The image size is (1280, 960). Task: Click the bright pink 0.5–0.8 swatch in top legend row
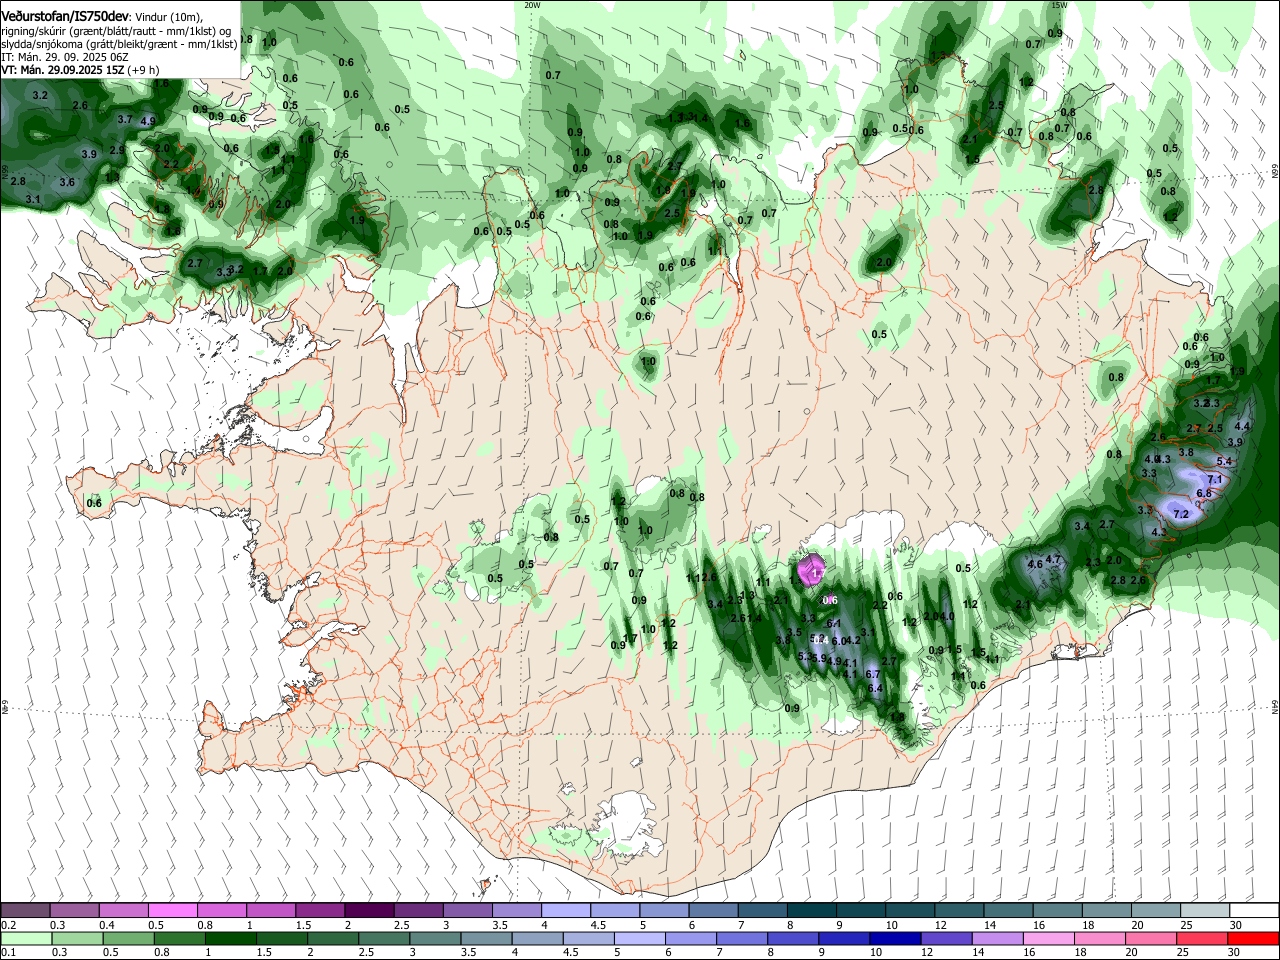172,910
